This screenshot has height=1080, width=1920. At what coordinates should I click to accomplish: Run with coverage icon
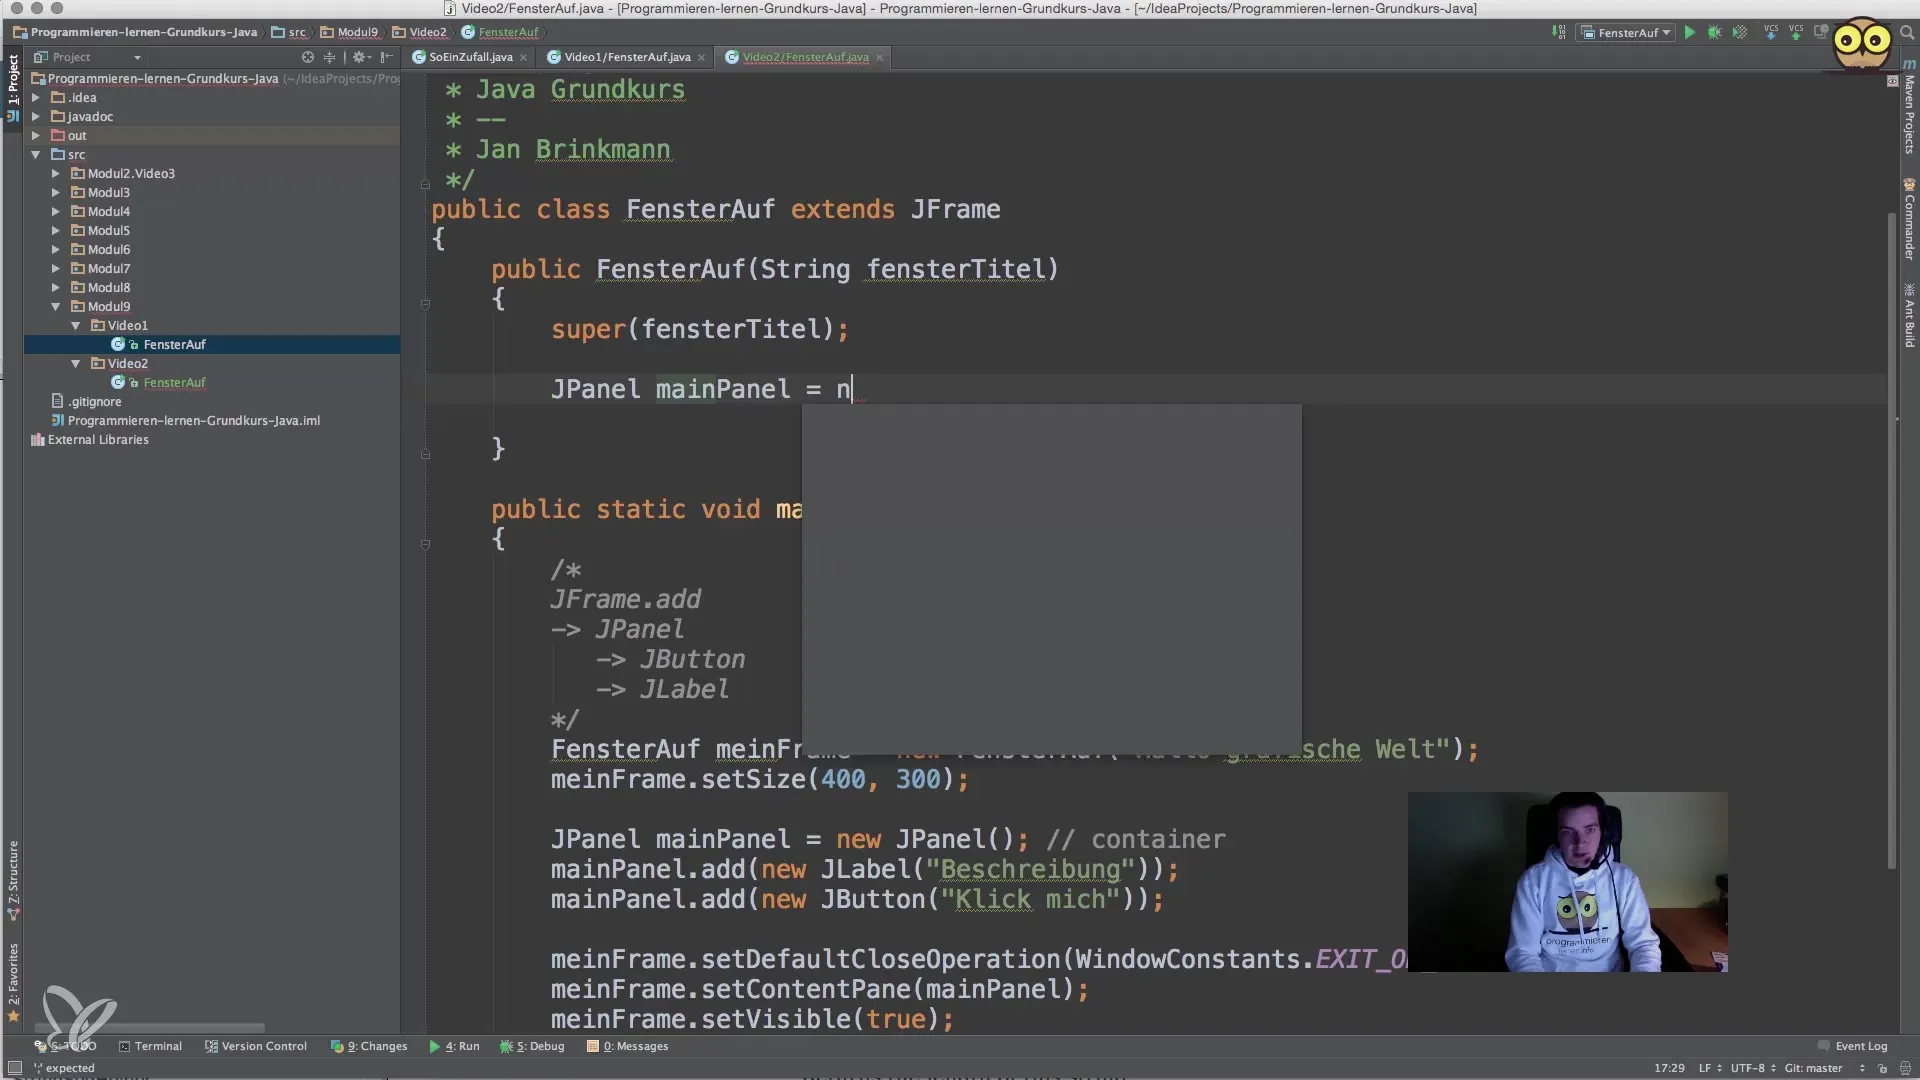pyautogui.click(x=1740, y=33)
